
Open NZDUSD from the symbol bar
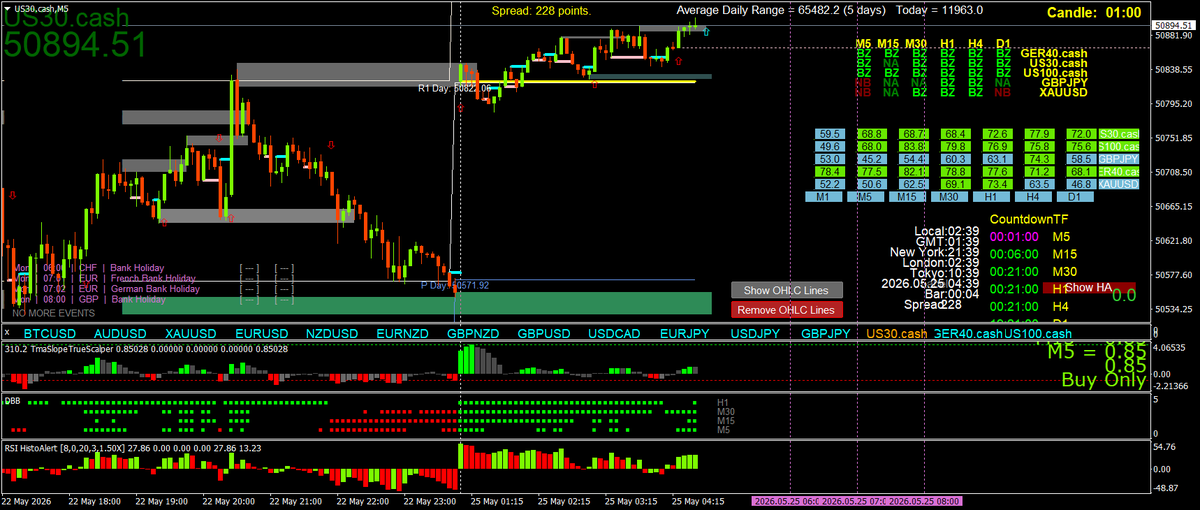click(x=333, y=333)
